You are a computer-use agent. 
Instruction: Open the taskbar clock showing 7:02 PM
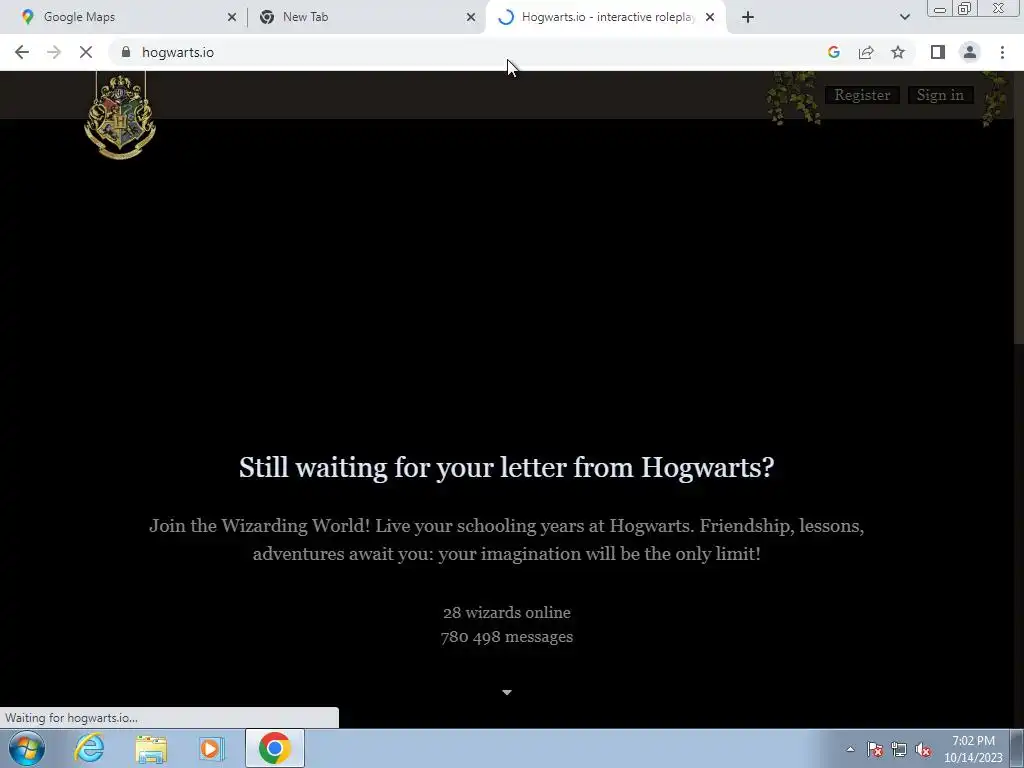point(973,749)
